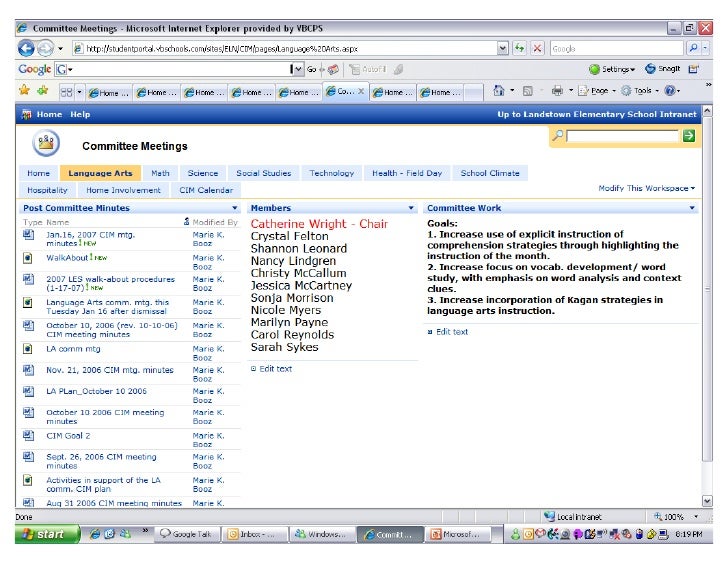
Task: Switch to the Math tab
Action: click(160, 173)
